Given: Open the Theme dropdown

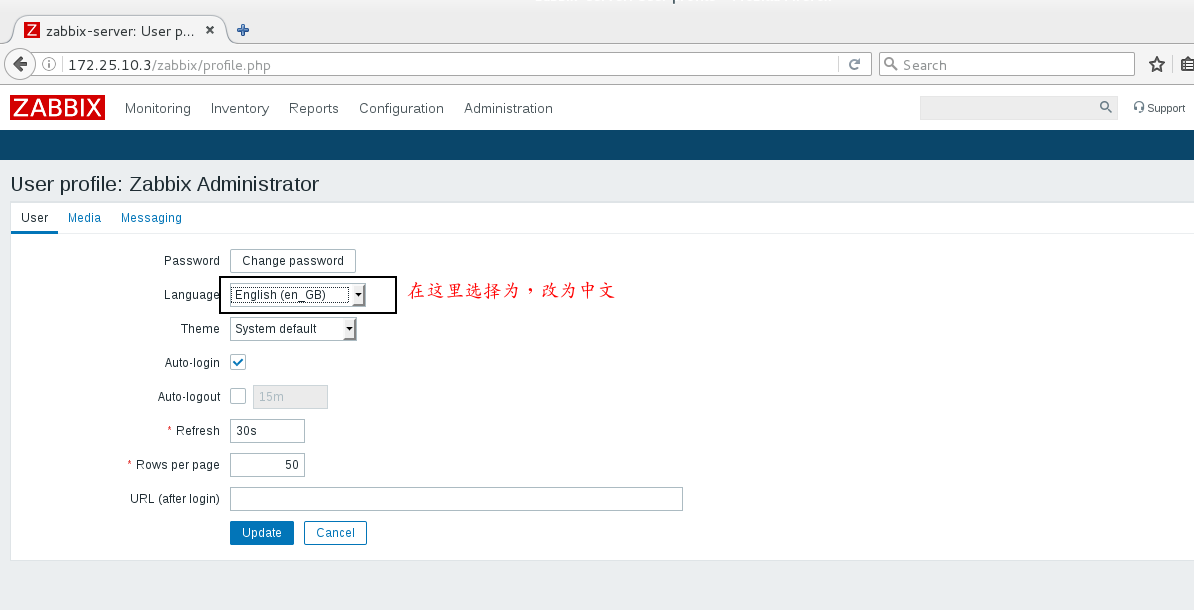Looking at the screenshot, I should click(x=293, y=328).
